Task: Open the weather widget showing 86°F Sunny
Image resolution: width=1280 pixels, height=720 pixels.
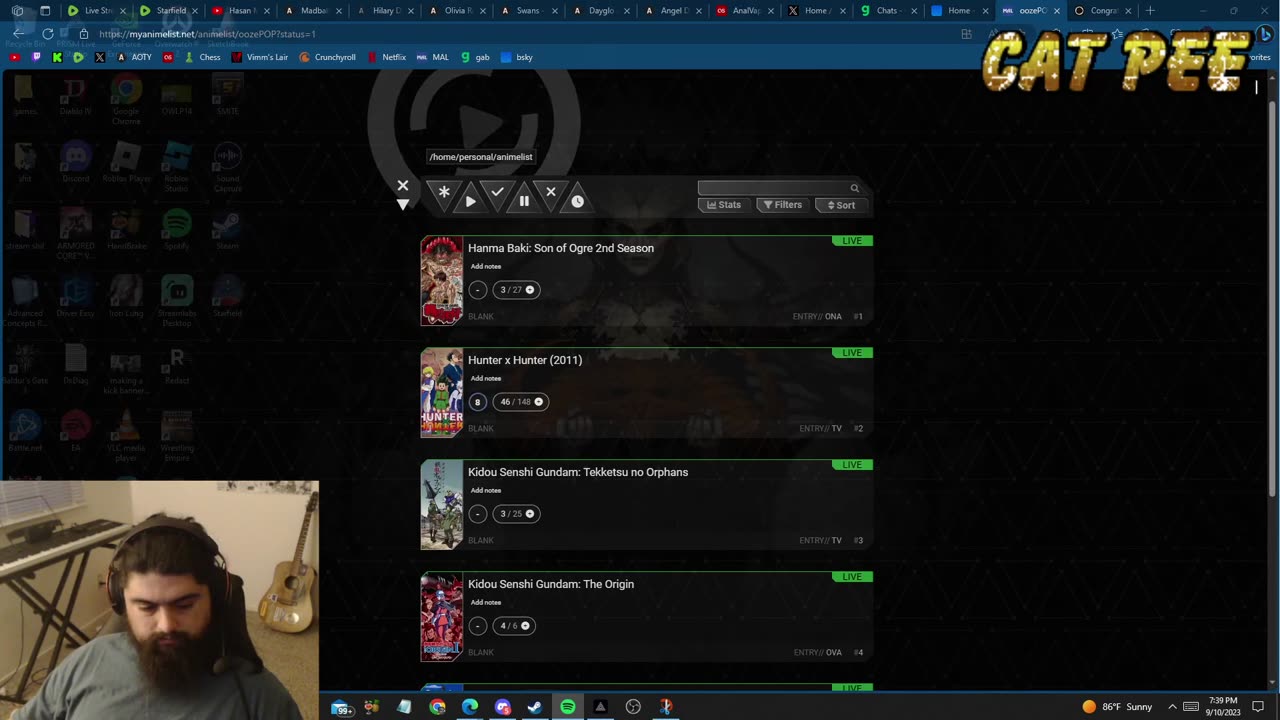Action: (x=1117, y=707)
